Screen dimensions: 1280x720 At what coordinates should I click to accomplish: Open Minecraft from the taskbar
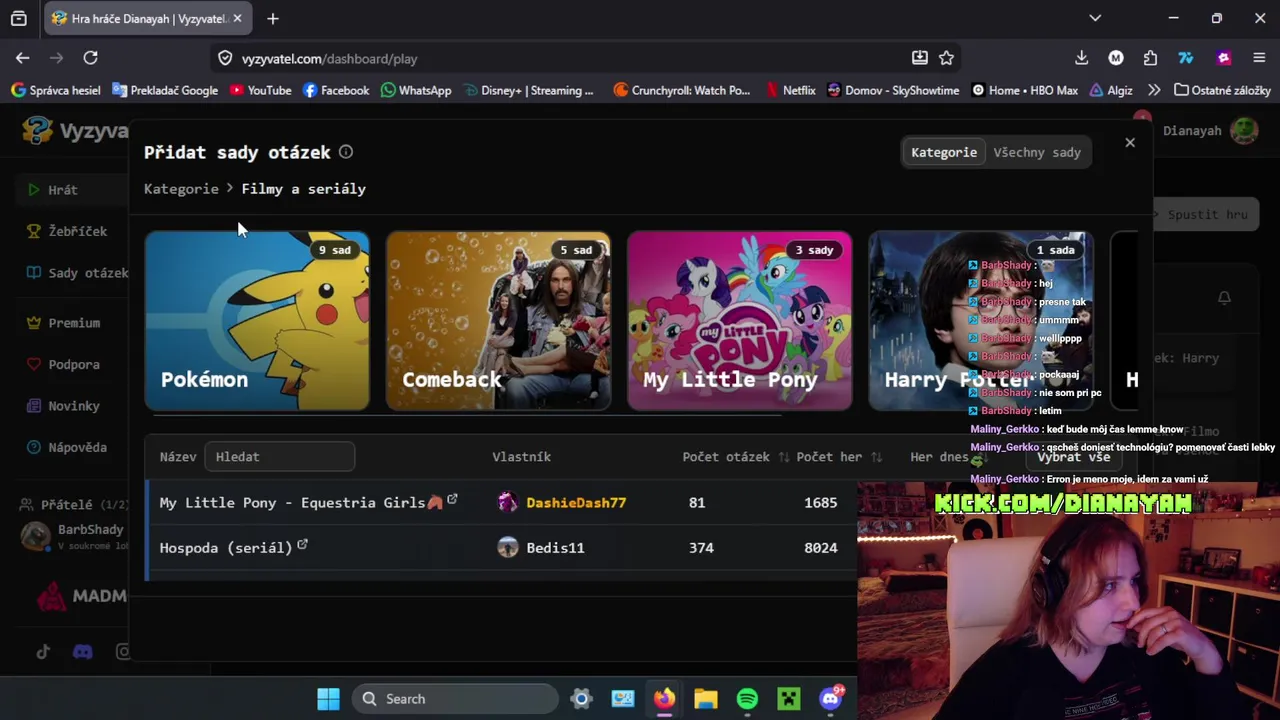pos(789,699)
